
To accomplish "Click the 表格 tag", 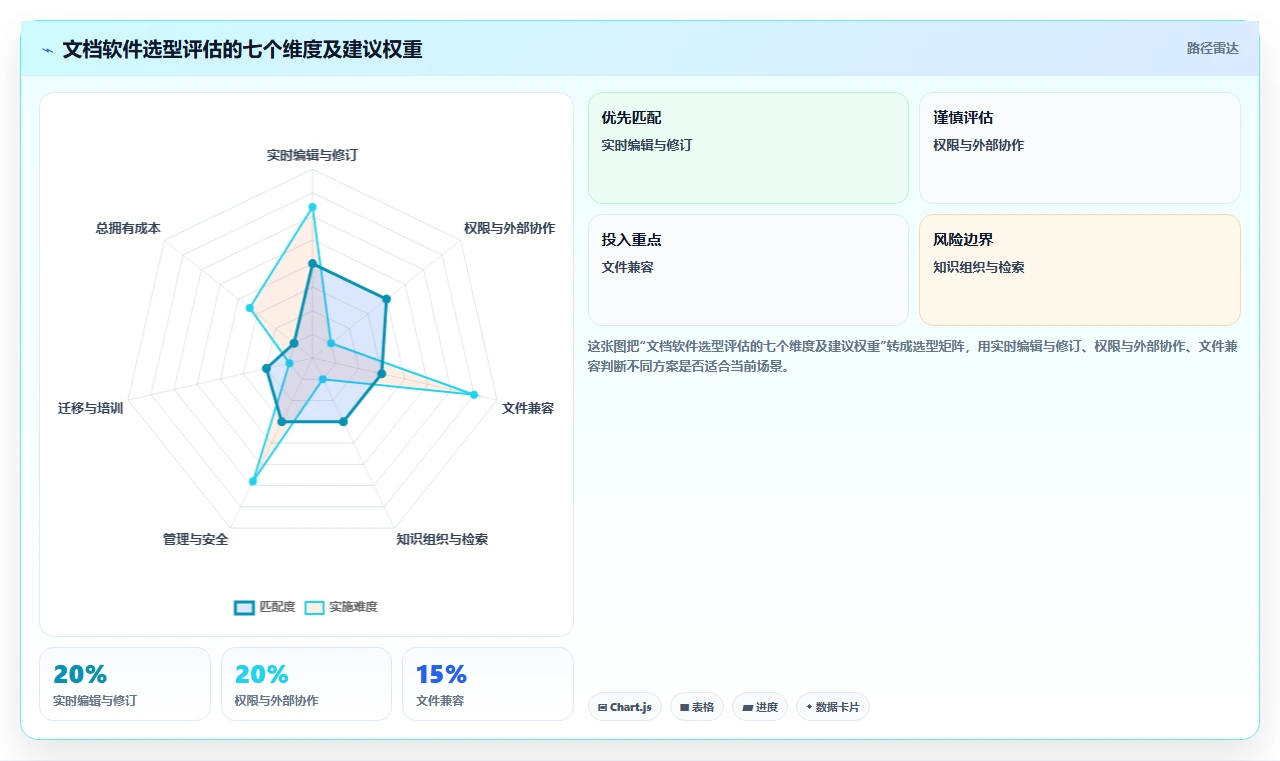I will pos(697,707).
